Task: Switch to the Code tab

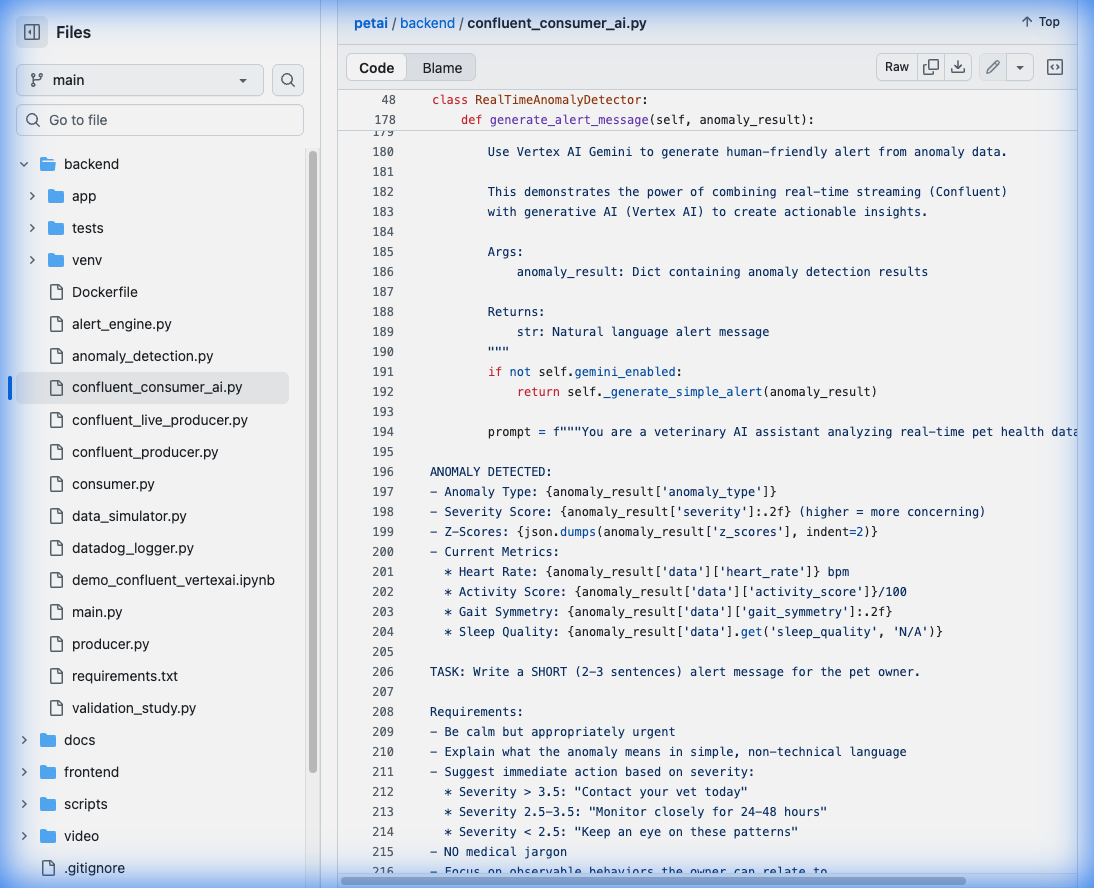Action: pyautogui.click(x=377, y=68)
